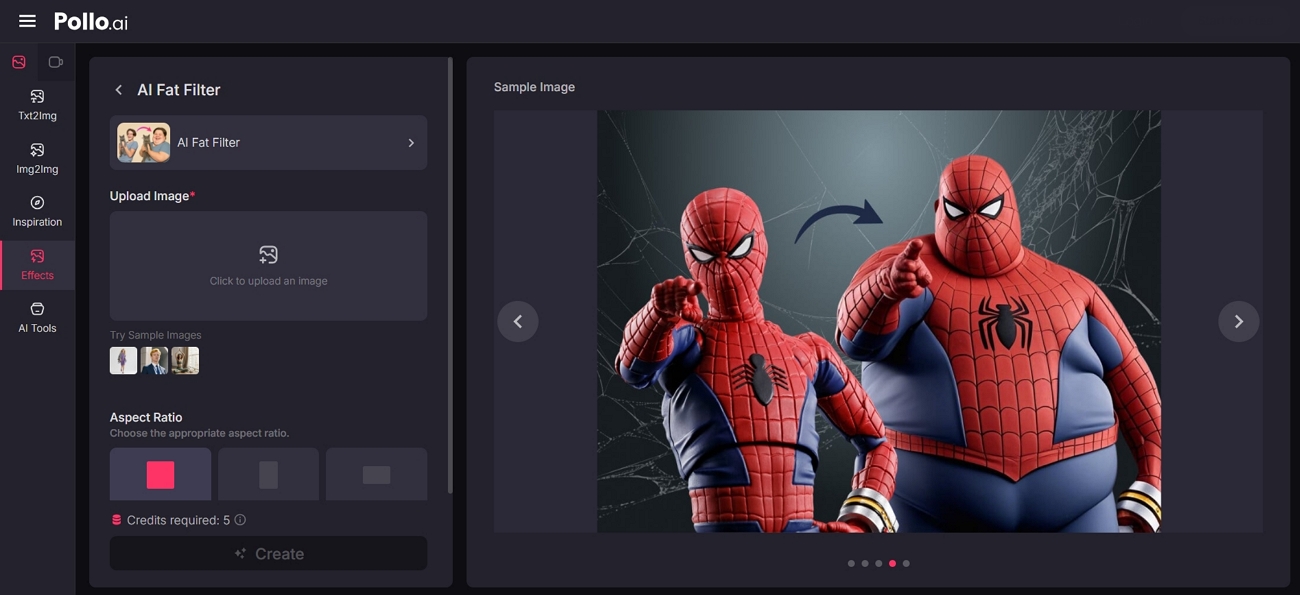Click the Create button
Screen dimensions: 1300x595
268,553
